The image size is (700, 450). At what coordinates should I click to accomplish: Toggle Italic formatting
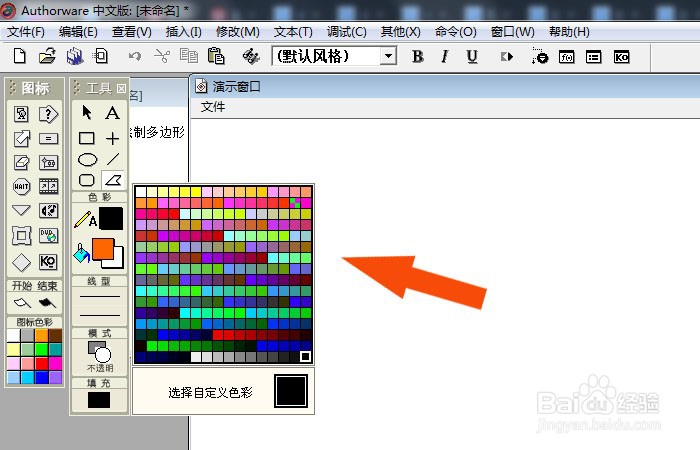[445, 56]
